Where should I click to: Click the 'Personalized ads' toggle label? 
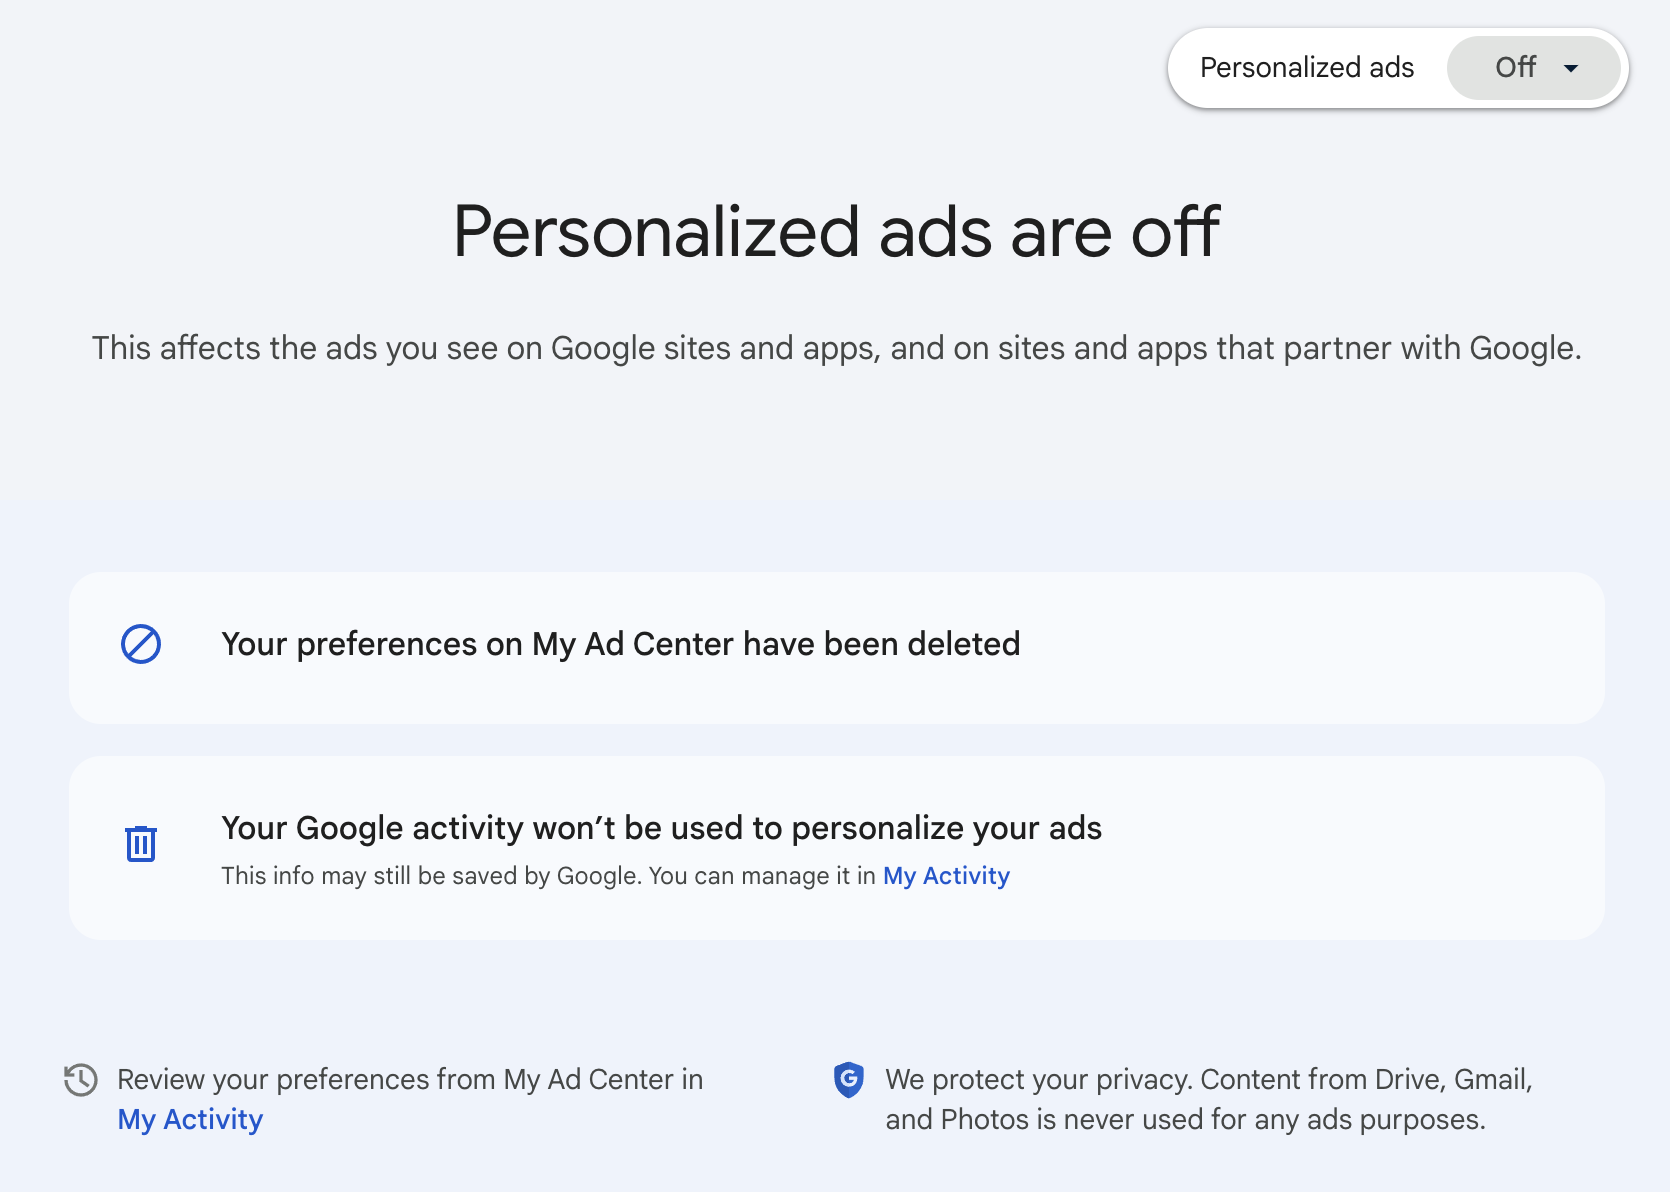coord(1306,68)
